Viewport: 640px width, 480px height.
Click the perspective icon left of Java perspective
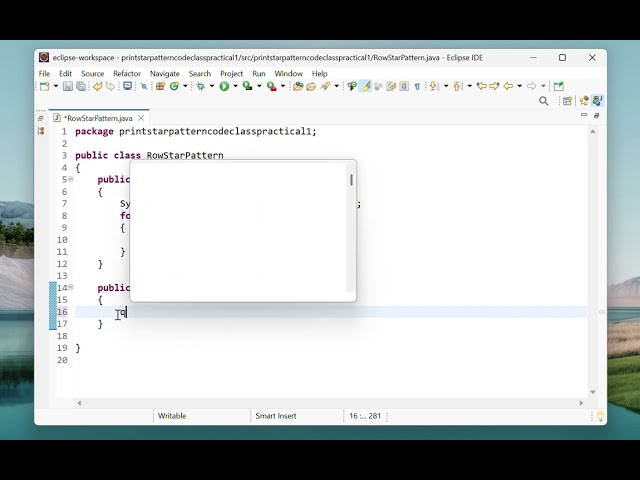584,101
